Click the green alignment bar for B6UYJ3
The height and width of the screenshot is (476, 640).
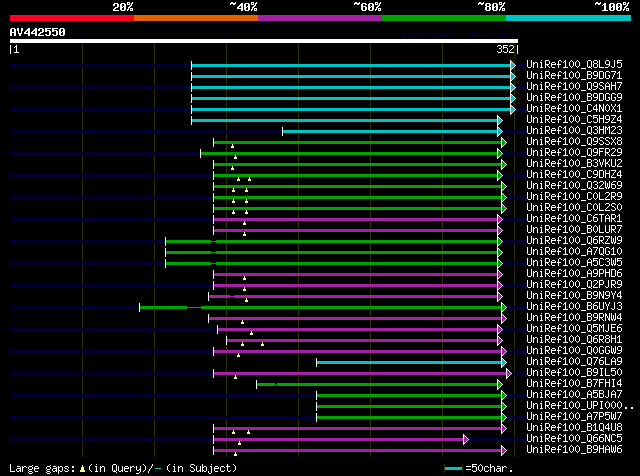coord(320,307)
